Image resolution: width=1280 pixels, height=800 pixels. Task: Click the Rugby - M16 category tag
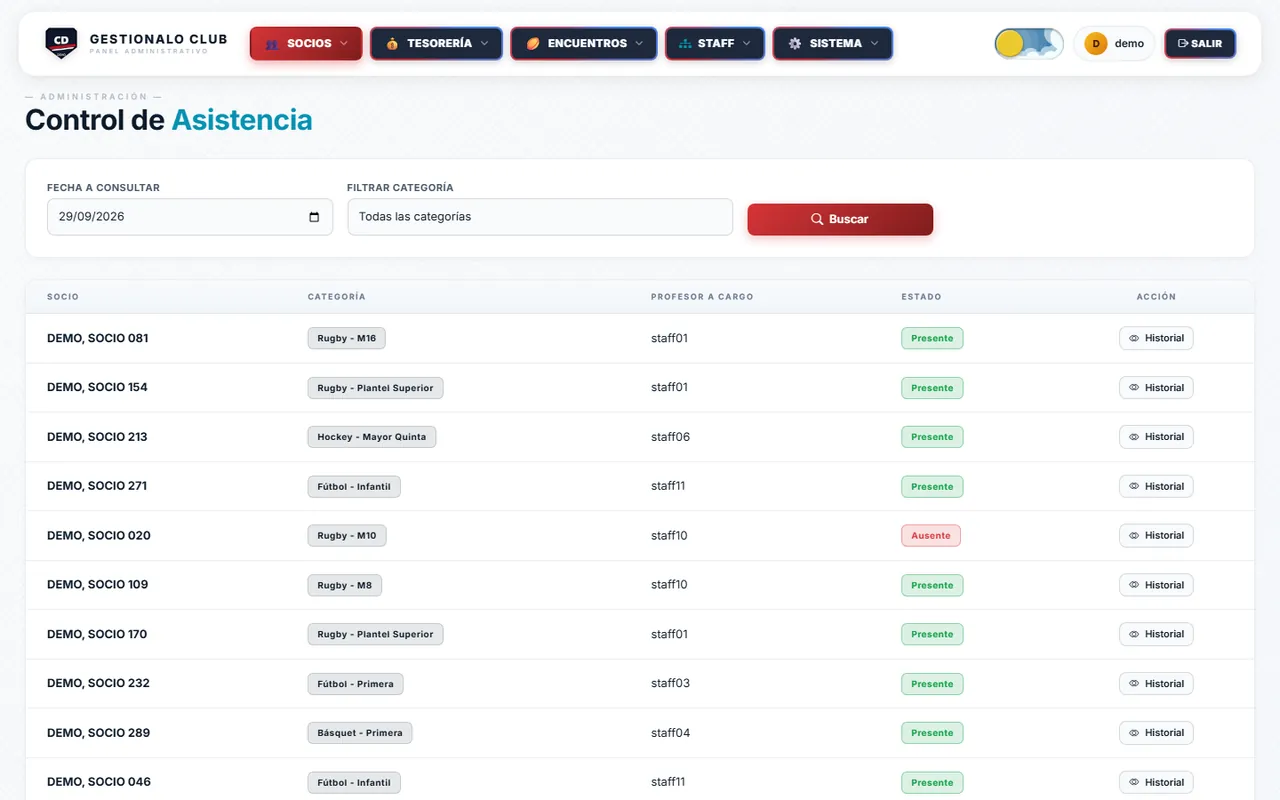(x=347, y=338)
